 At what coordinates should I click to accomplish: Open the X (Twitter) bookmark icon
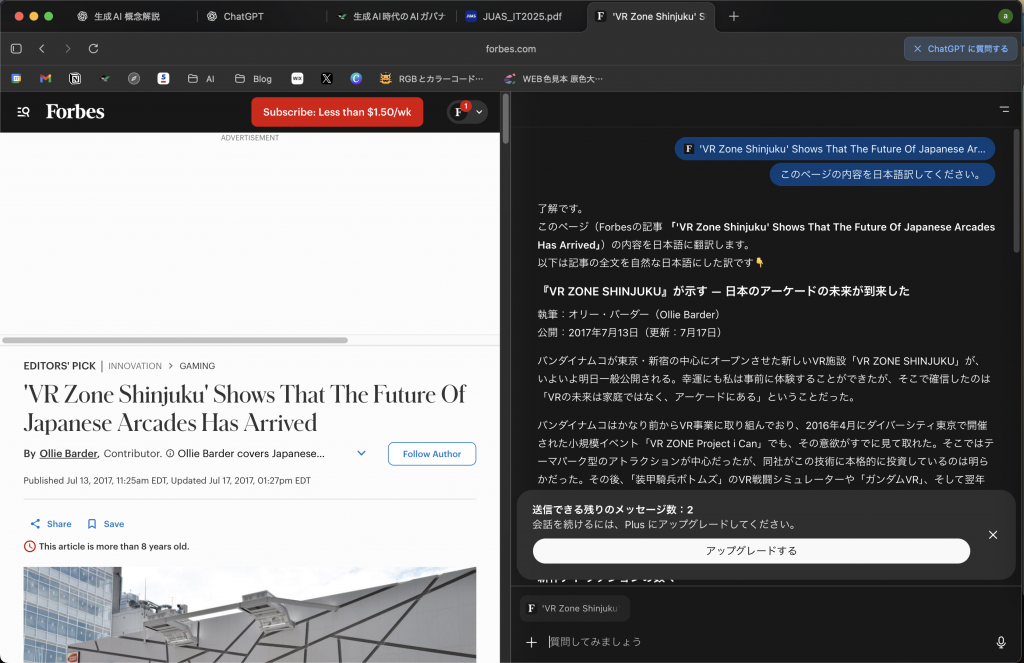(x=326, y=78)
